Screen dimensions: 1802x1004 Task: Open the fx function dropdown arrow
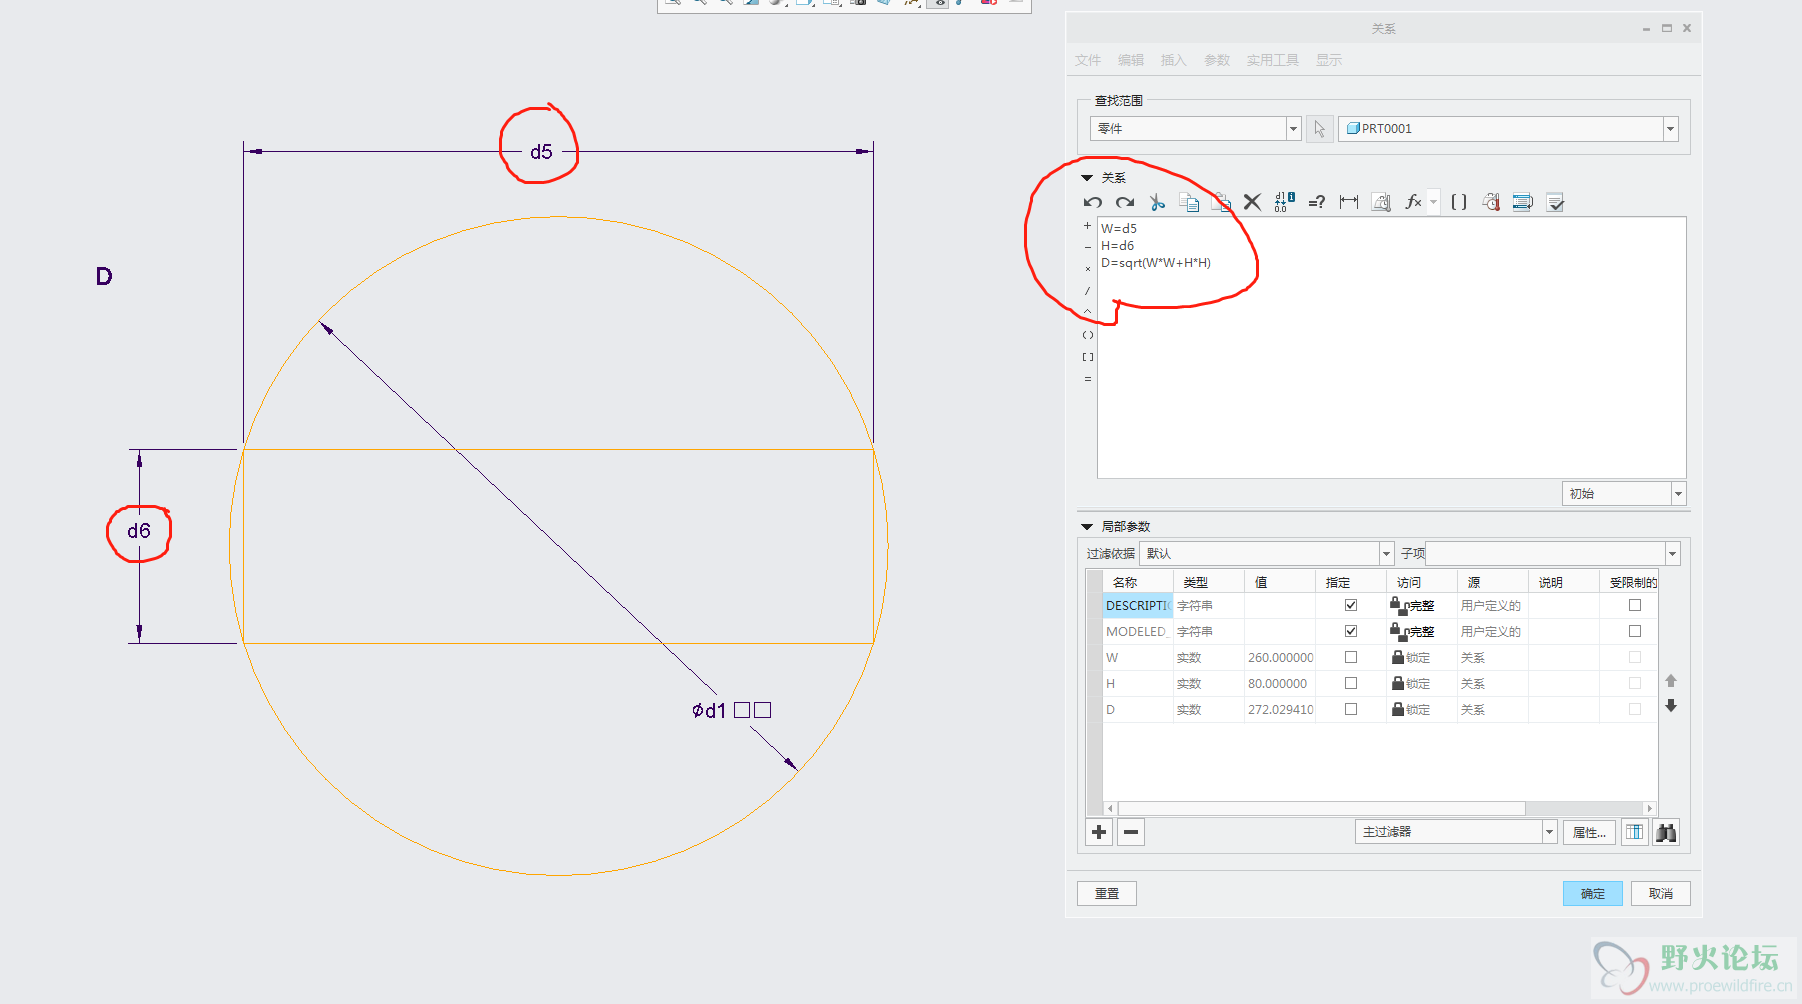(x=1433, y=202)
